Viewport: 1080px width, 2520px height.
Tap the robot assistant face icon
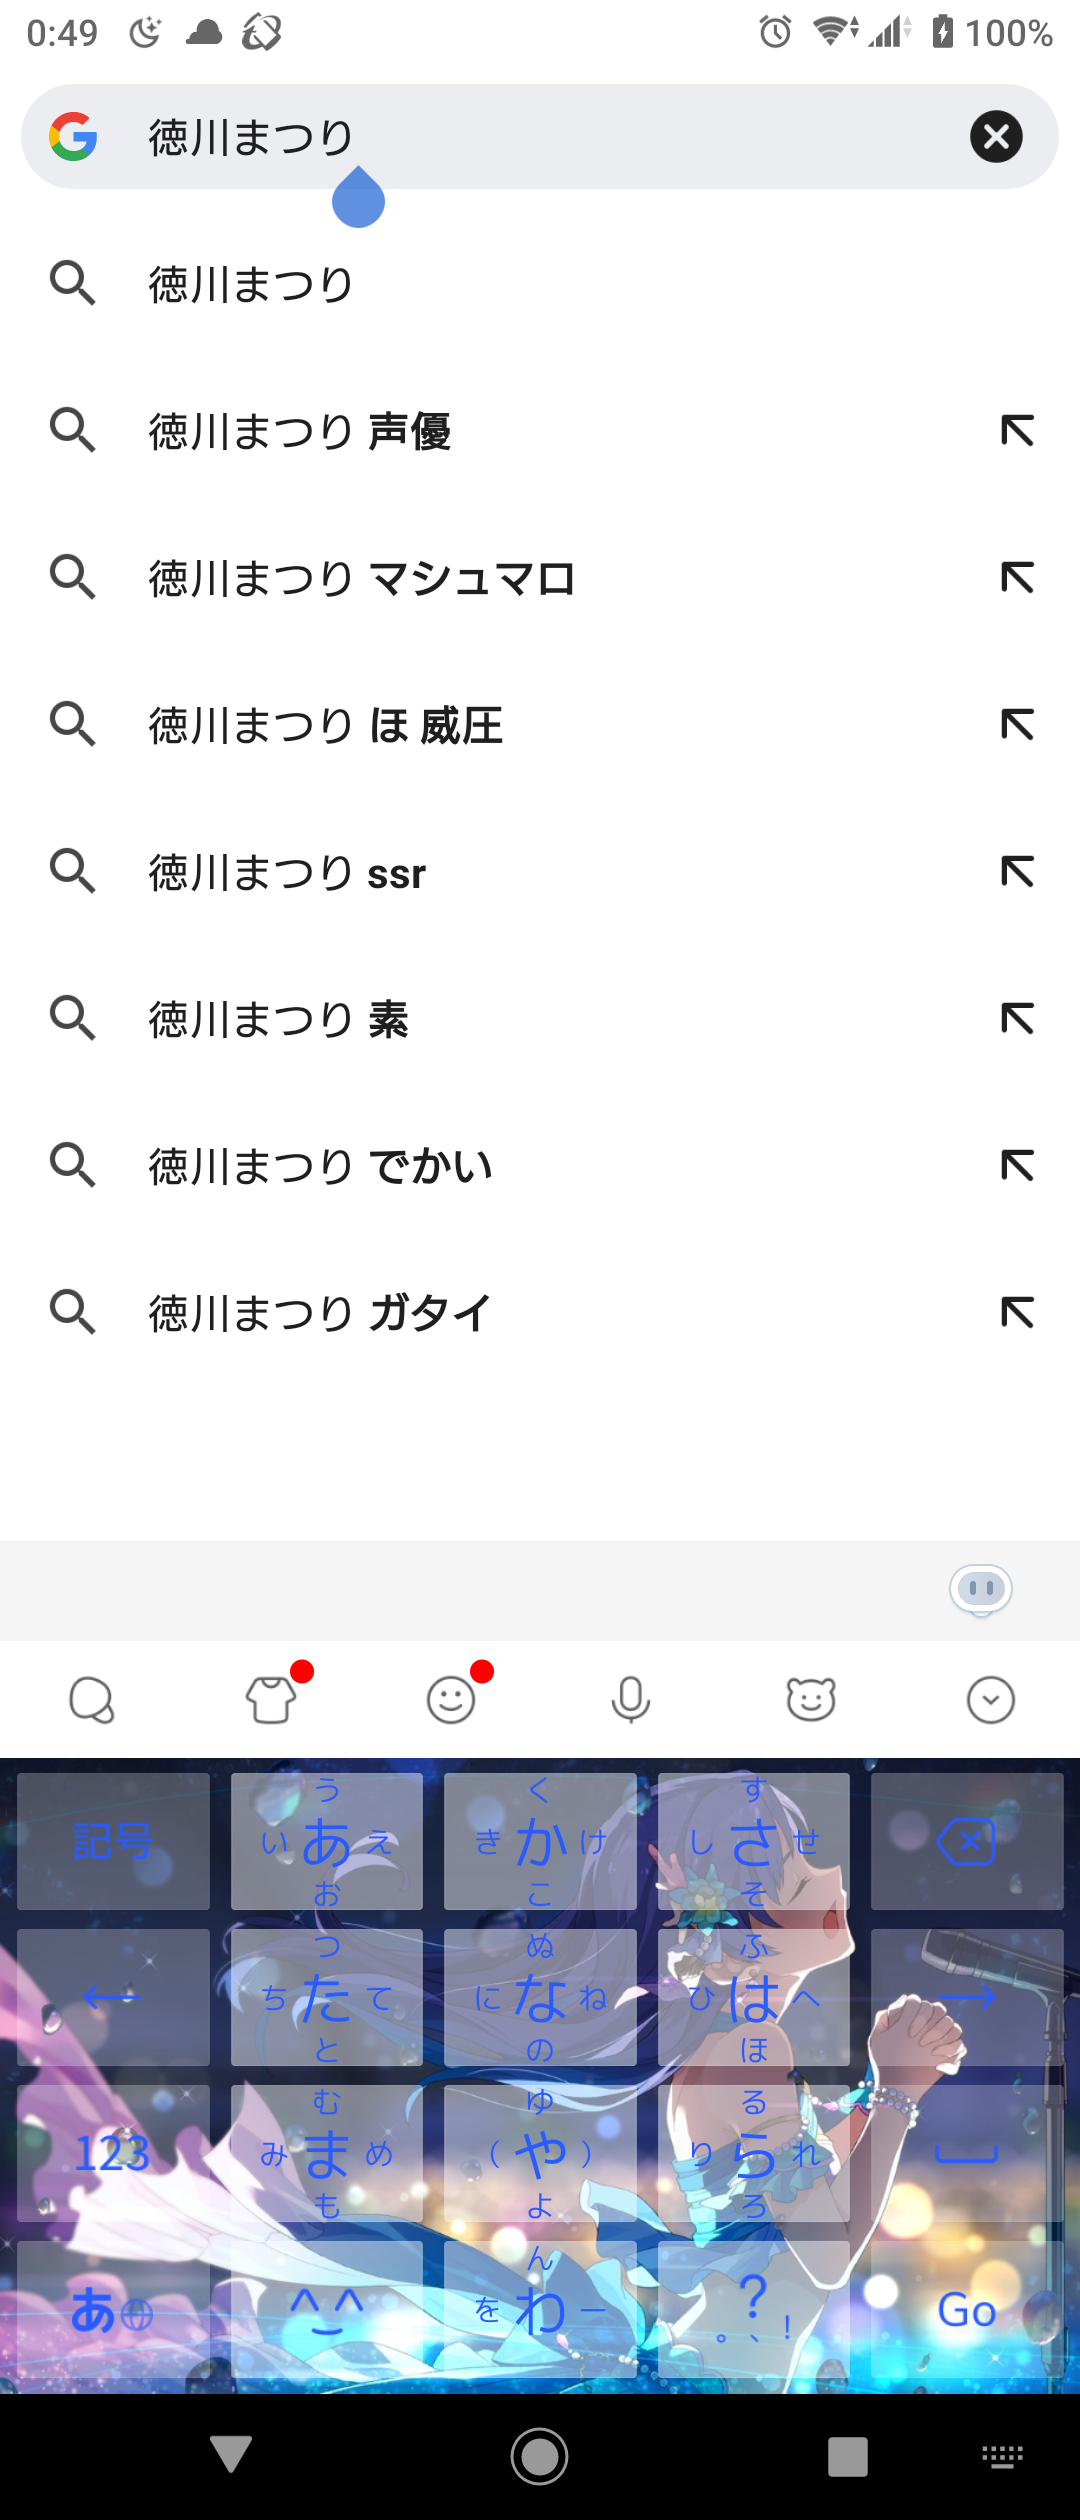click(x=981, y=1589)
